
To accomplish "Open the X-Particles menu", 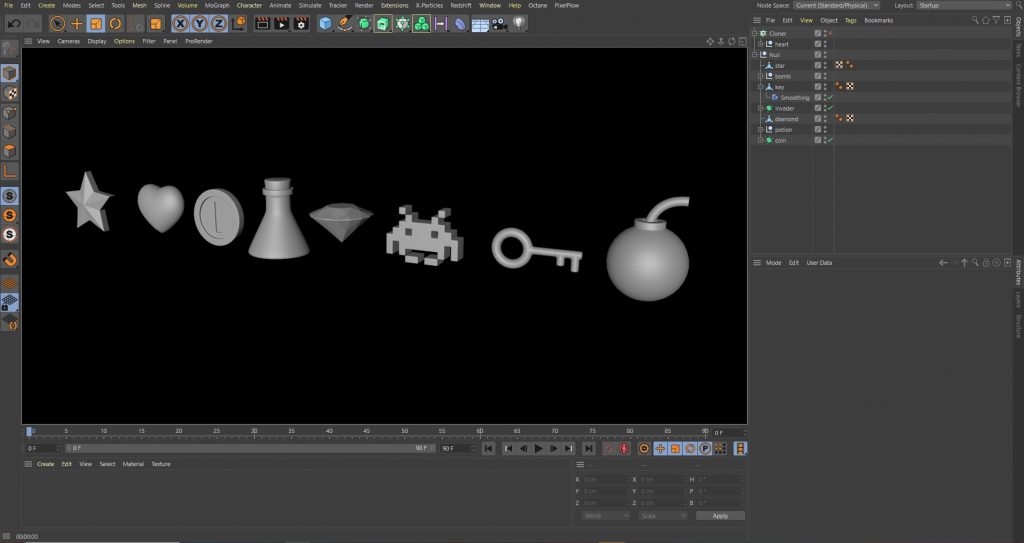I will [429, 5].
